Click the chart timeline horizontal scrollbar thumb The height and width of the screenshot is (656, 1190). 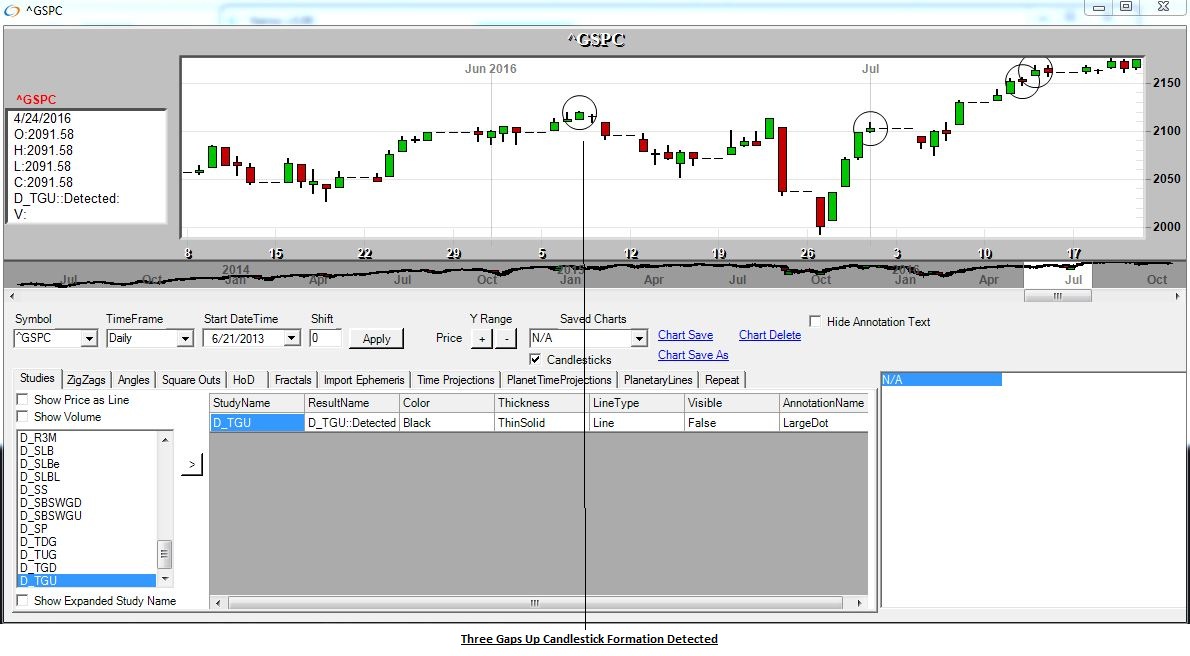click(1057, 296)
